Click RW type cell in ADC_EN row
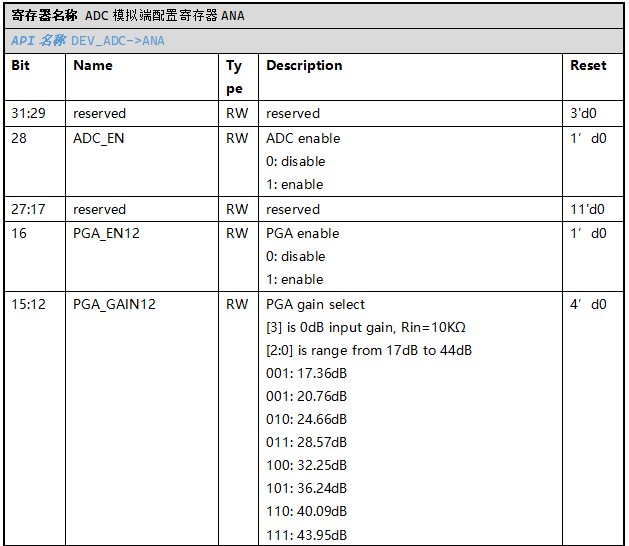Image resolution: width=629 pixels, height=546 pixels. (x=237, y=138)
